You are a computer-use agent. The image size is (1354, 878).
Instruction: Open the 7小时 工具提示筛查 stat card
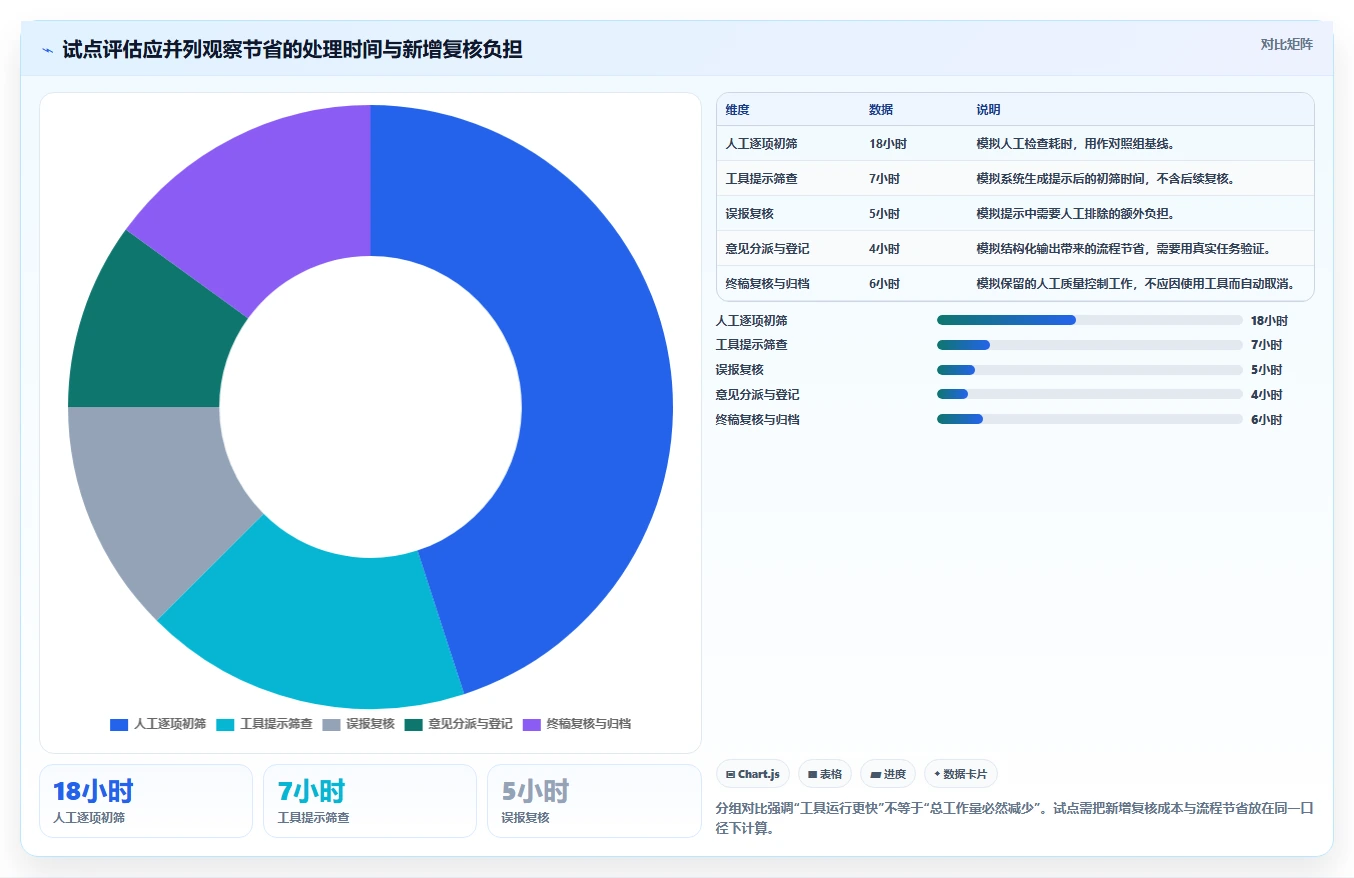(370, 801)
